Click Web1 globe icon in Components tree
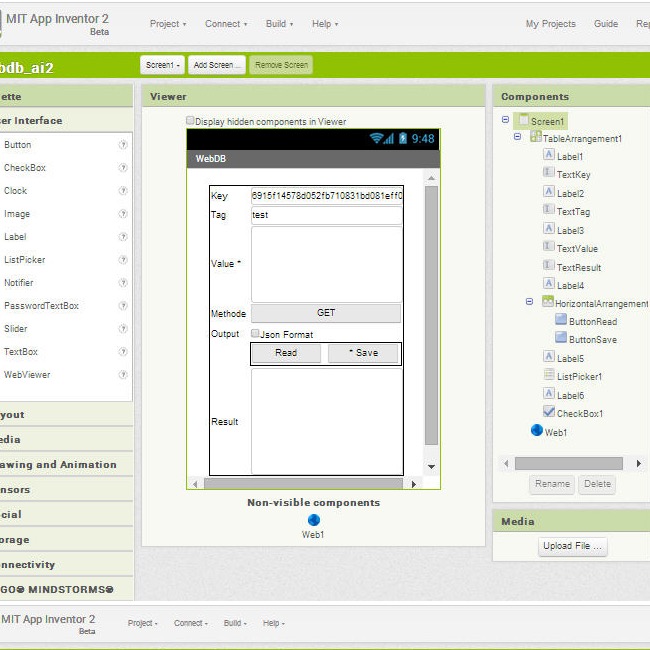This screenshot has width=650, height=650. coord(536,430)
